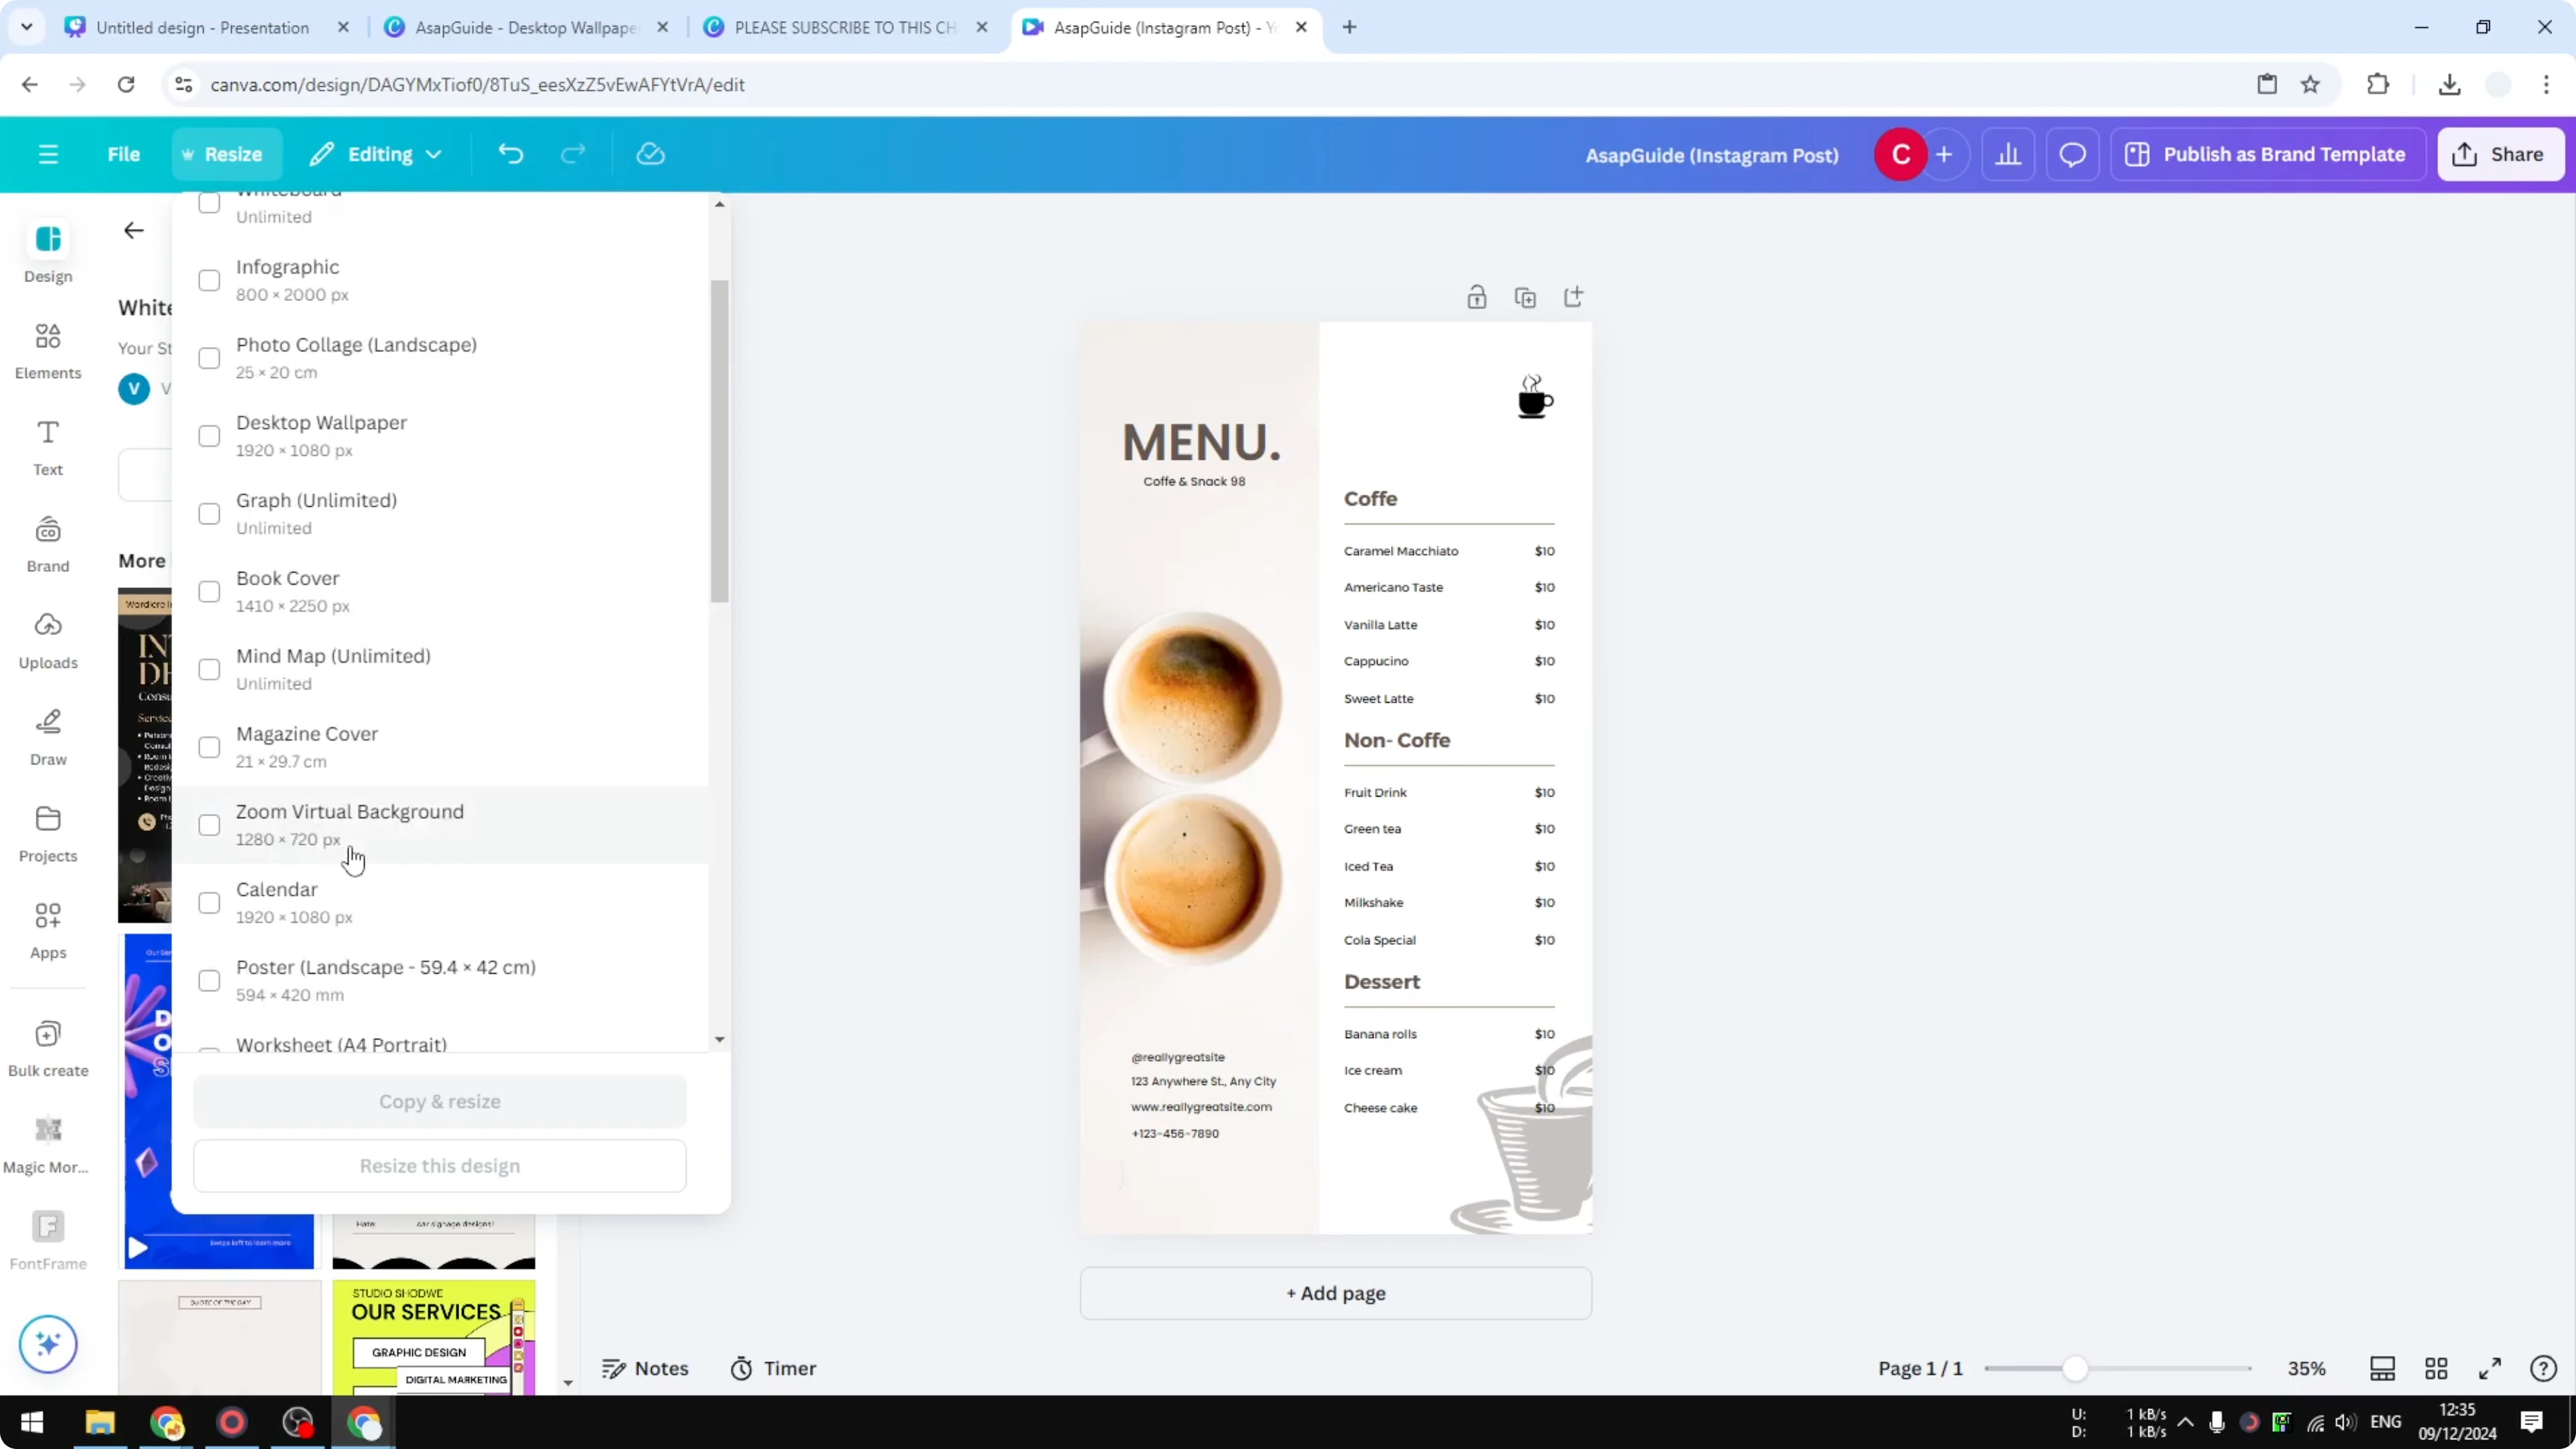Show hidden system tray icons

tap(2185, 1422)
